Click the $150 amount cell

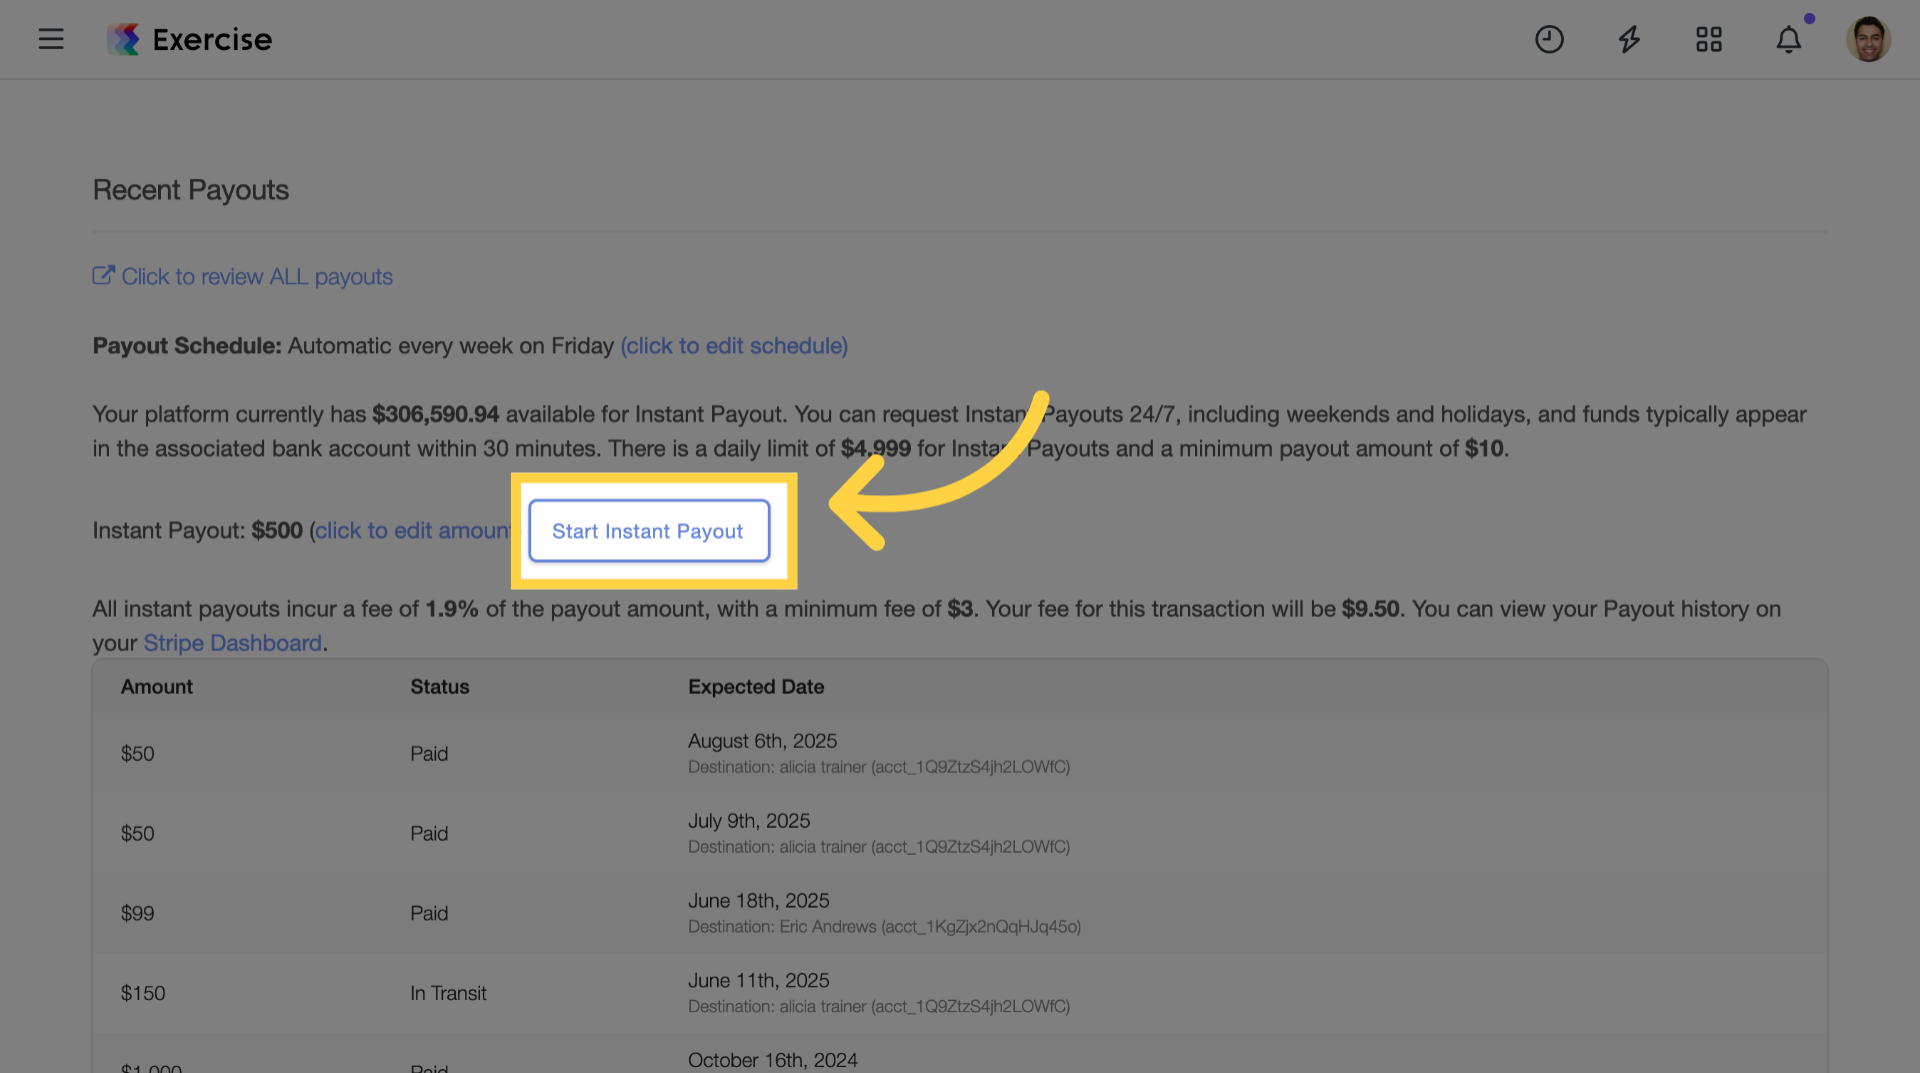tap(143, 994)
